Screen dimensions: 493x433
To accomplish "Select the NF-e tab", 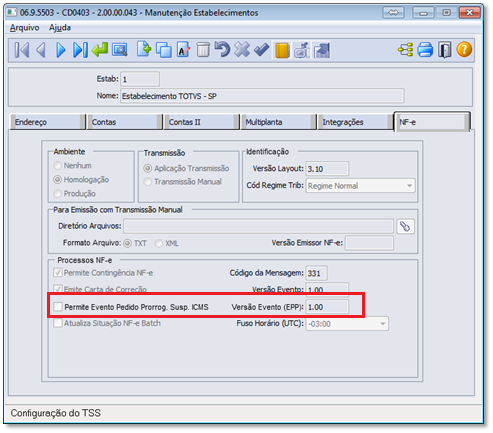I will point(432,122).
